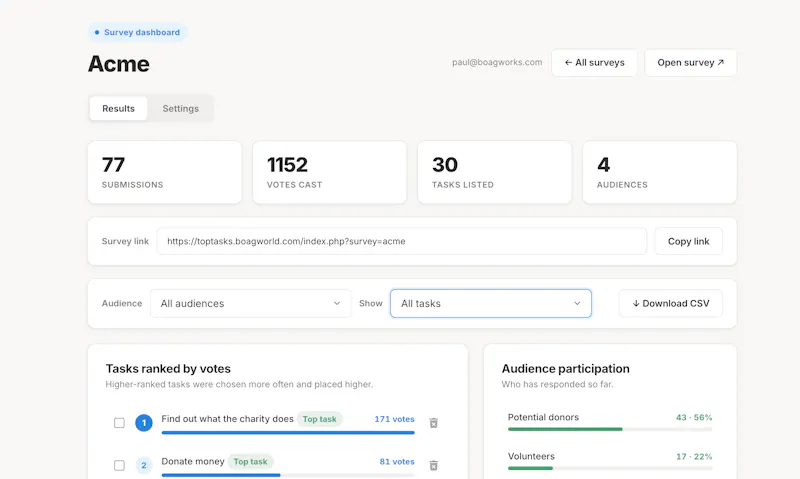Click the Volunteers label
This screenshot has width=800, height=479.
coord(531,456)
